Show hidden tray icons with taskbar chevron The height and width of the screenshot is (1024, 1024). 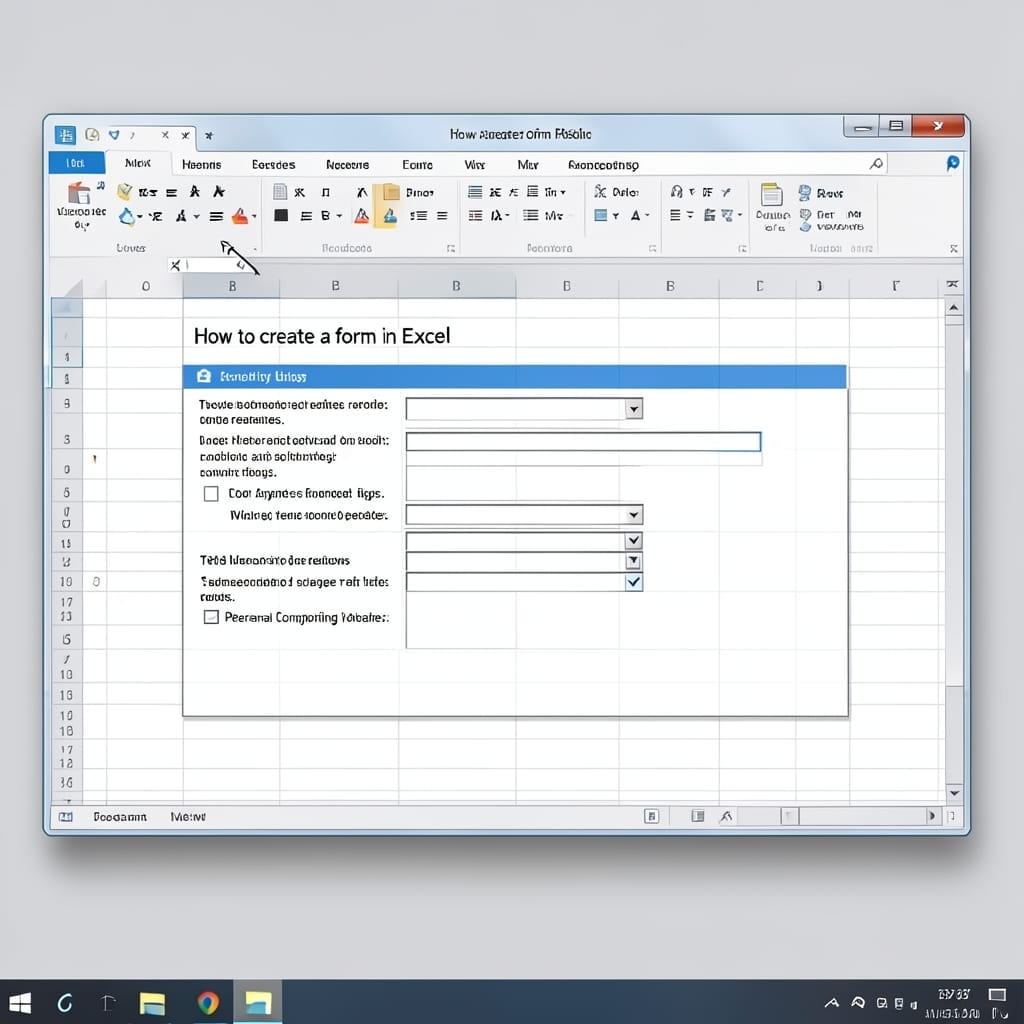tap(831, 1002)
